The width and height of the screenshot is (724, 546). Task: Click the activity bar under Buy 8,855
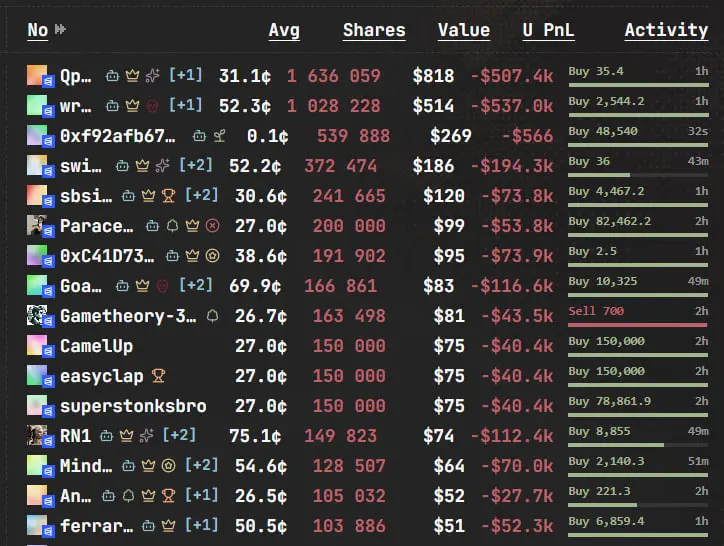pyautogui.click(x=638, y=445)
